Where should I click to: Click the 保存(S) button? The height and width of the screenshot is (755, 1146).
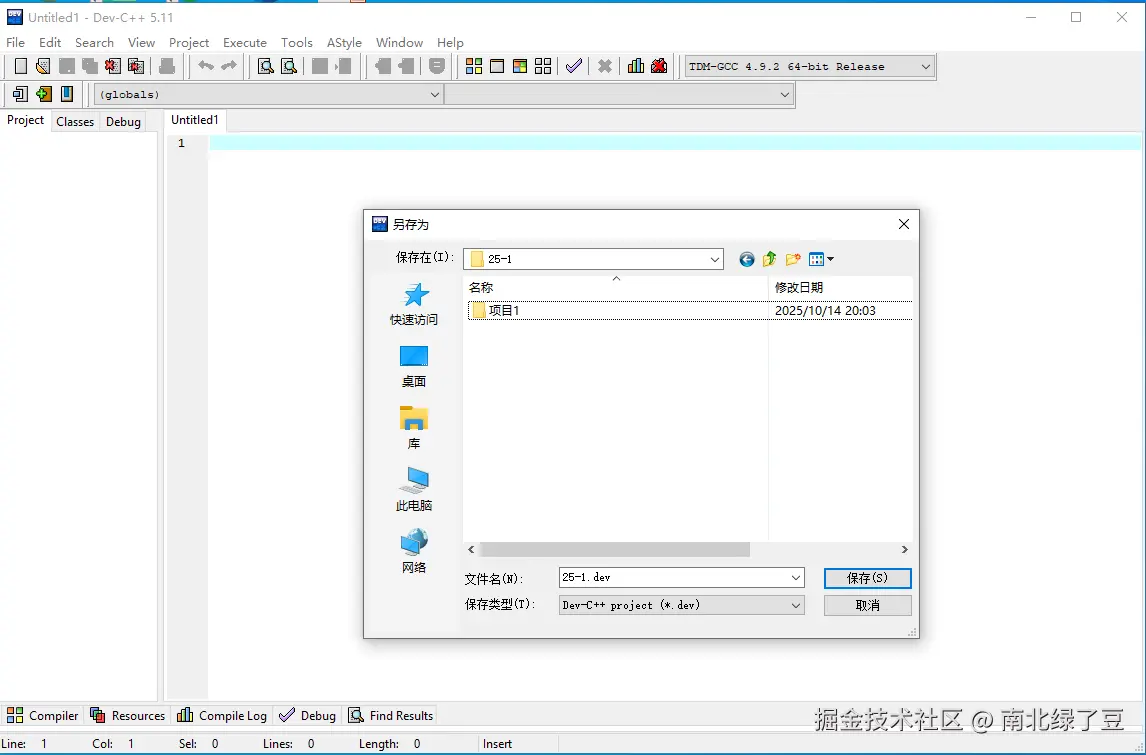(868, 578)
